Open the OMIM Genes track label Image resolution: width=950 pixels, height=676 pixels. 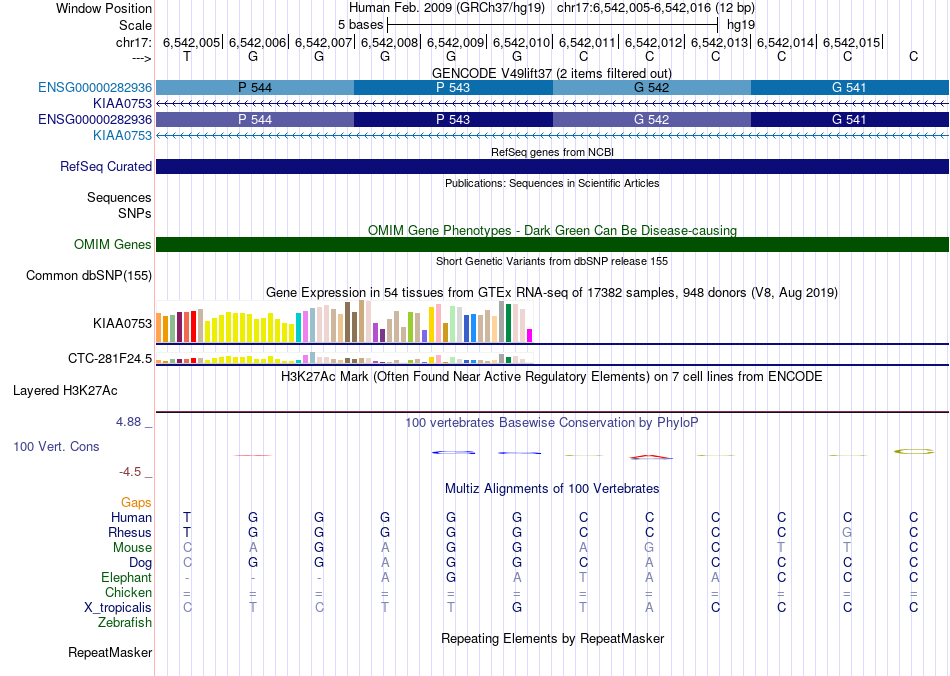(112, 244)
